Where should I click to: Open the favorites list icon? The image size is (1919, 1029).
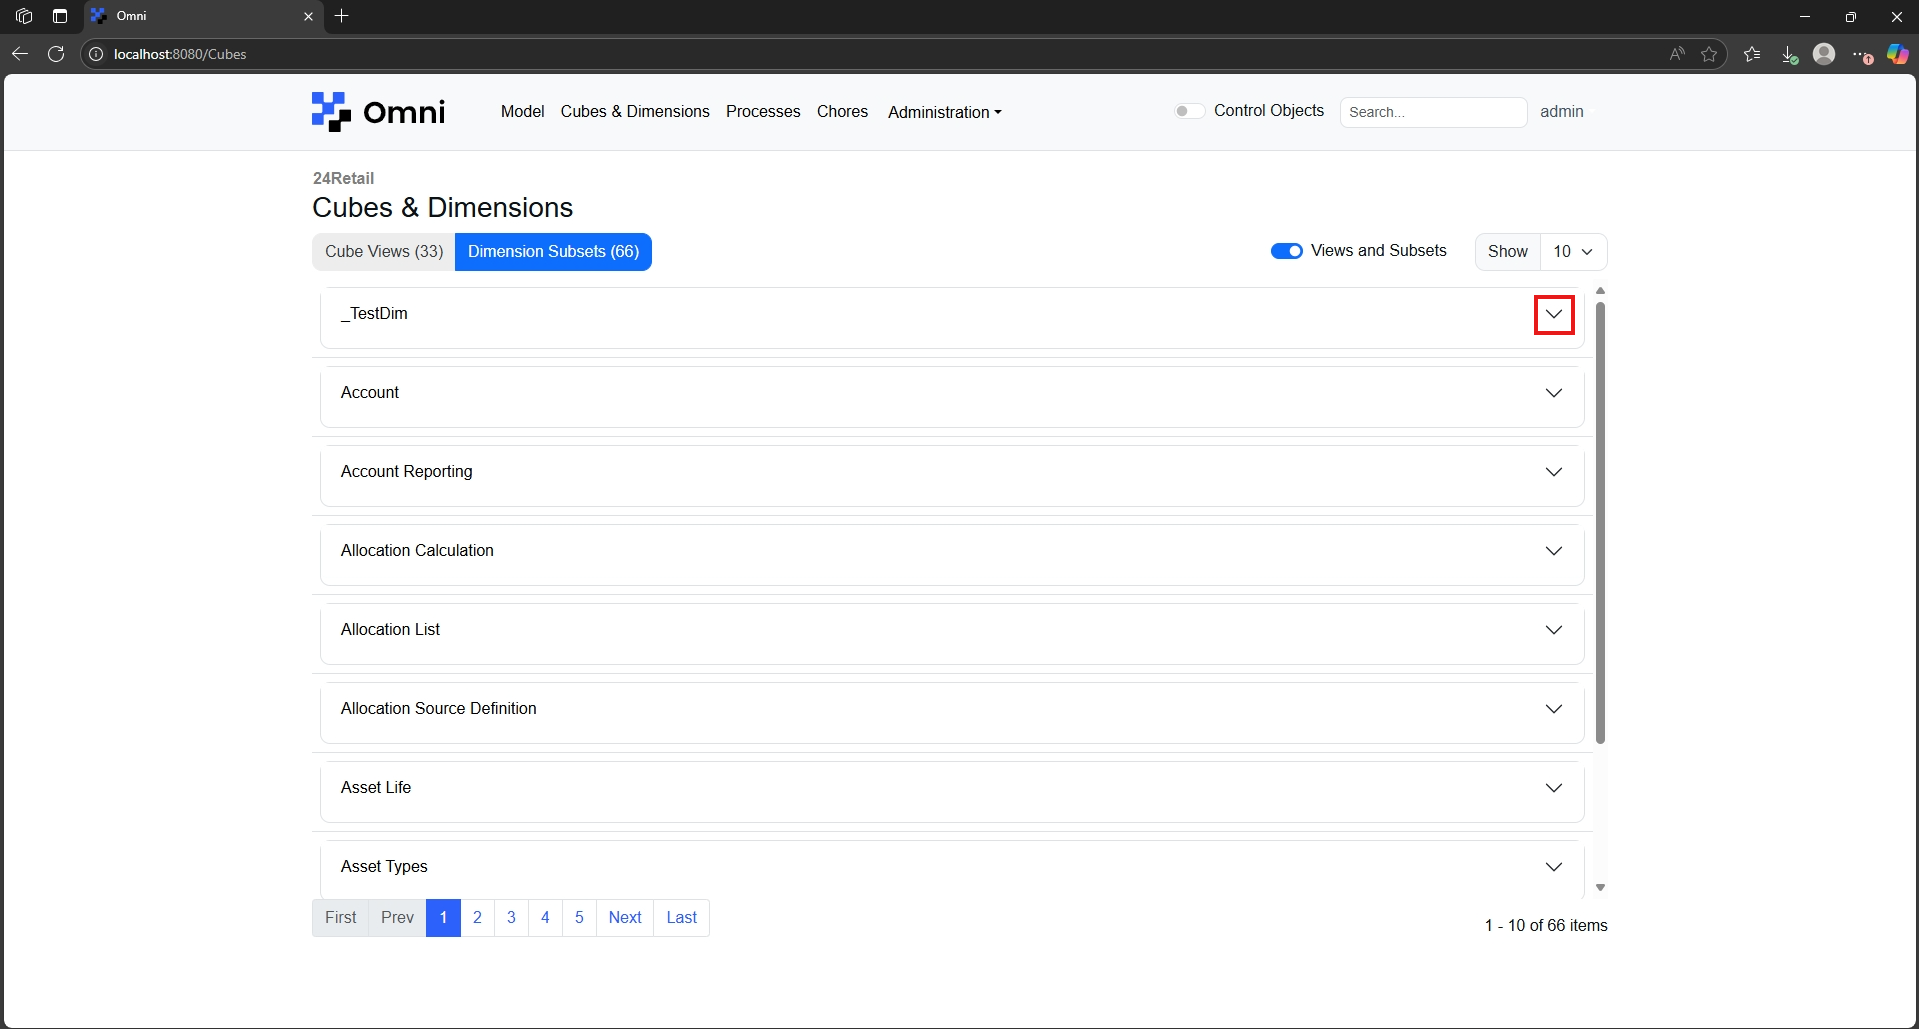coord(1752,54)
